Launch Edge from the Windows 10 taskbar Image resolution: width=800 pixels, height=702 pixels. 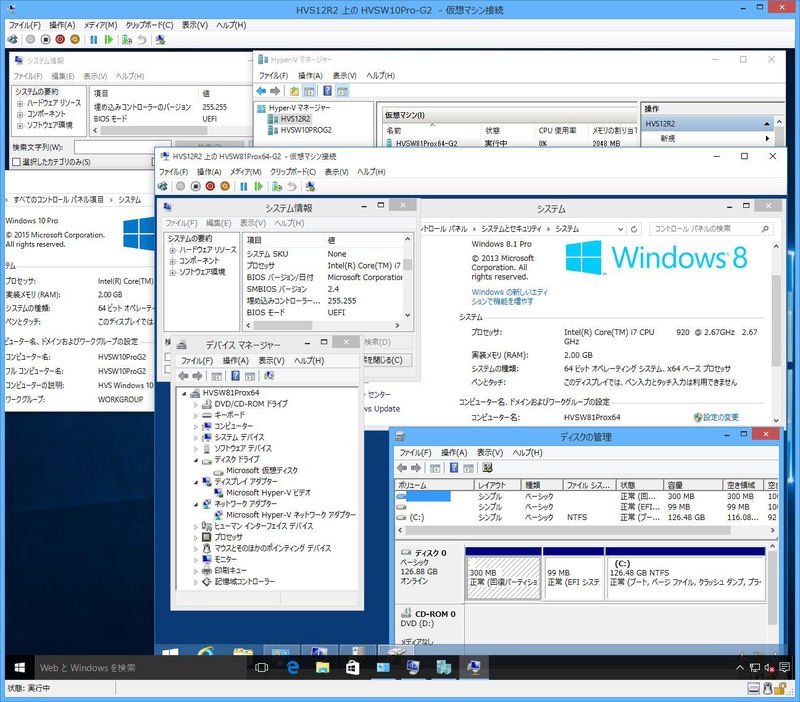(x=293, y=667)
